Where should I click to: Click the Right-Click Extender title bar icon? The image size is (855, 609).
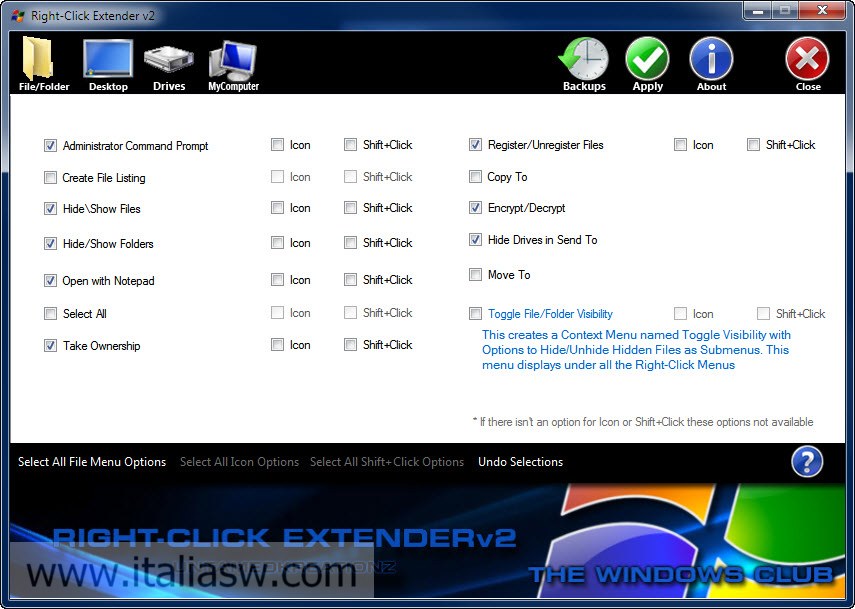coord(18,16)
